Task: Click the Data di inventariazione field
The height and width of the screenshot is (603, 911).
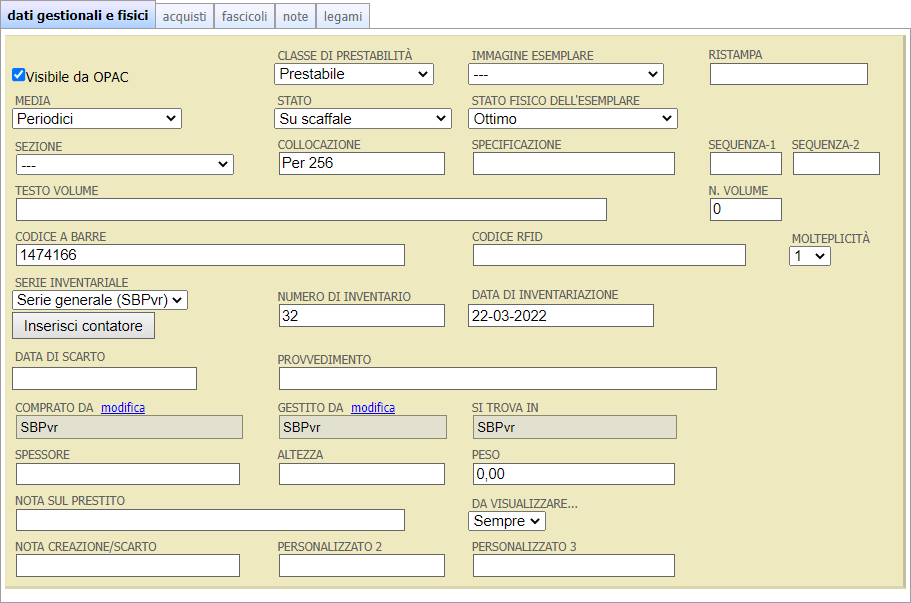Action: 560,316
